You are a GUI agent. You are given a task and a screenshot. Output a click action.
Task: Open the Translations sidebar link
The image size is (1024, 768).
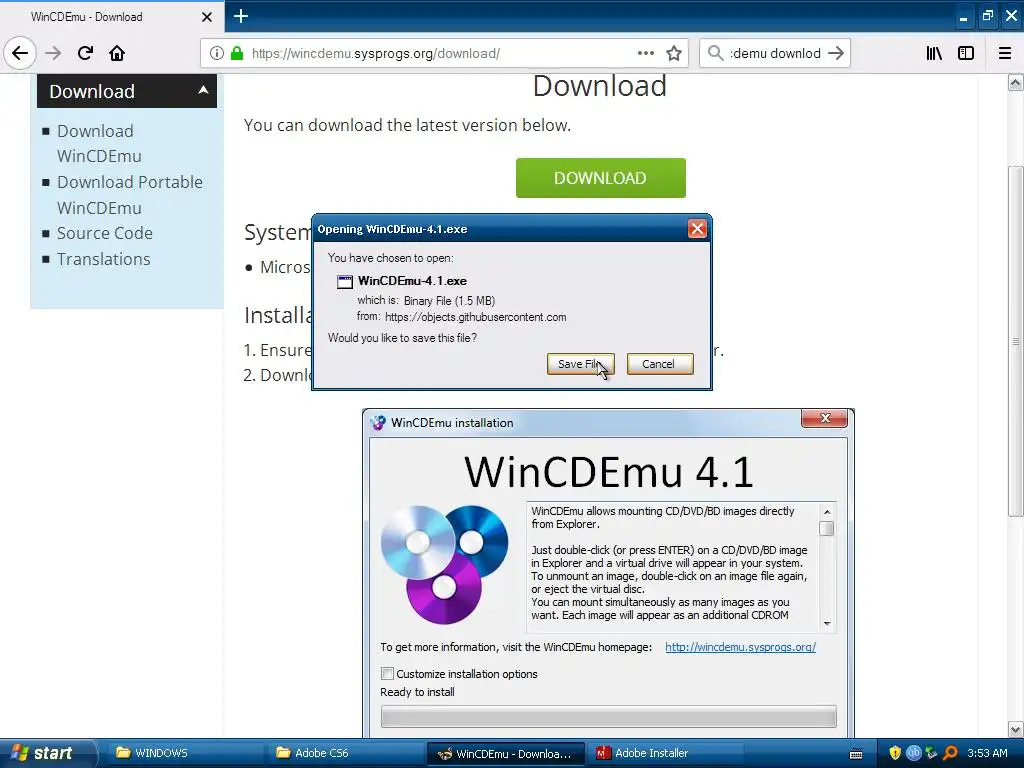point(103,259)
